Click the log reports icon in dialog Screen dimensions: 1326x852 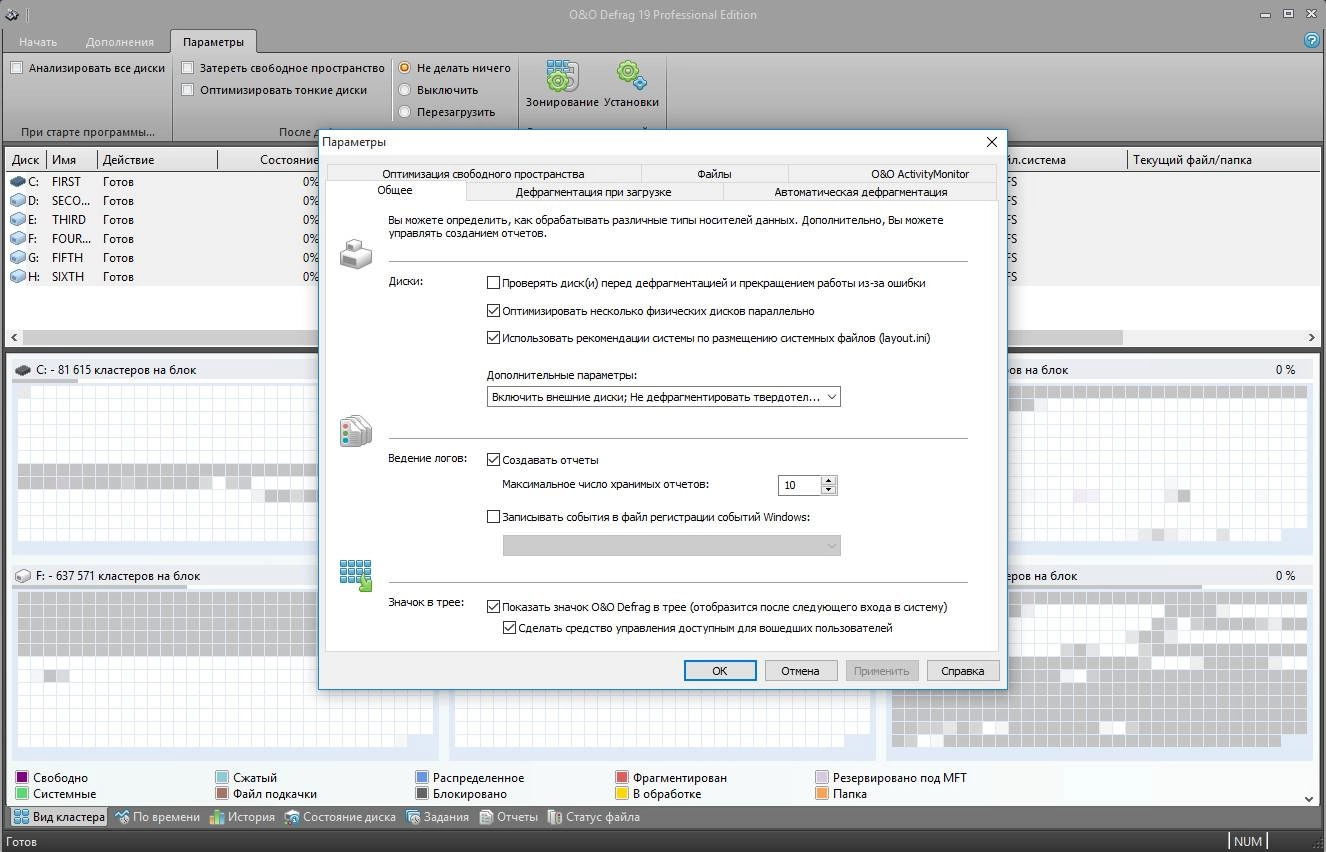click(355, 431)
